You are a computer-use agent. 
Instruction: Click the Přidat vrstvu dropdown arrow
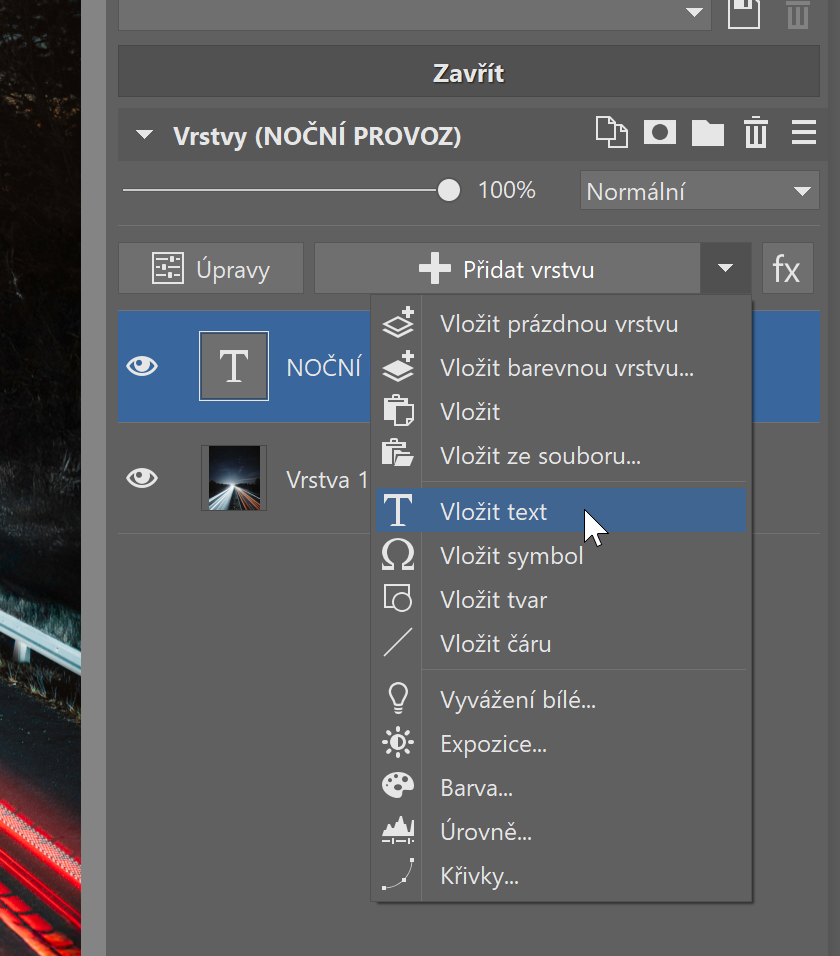pos(726,269)
